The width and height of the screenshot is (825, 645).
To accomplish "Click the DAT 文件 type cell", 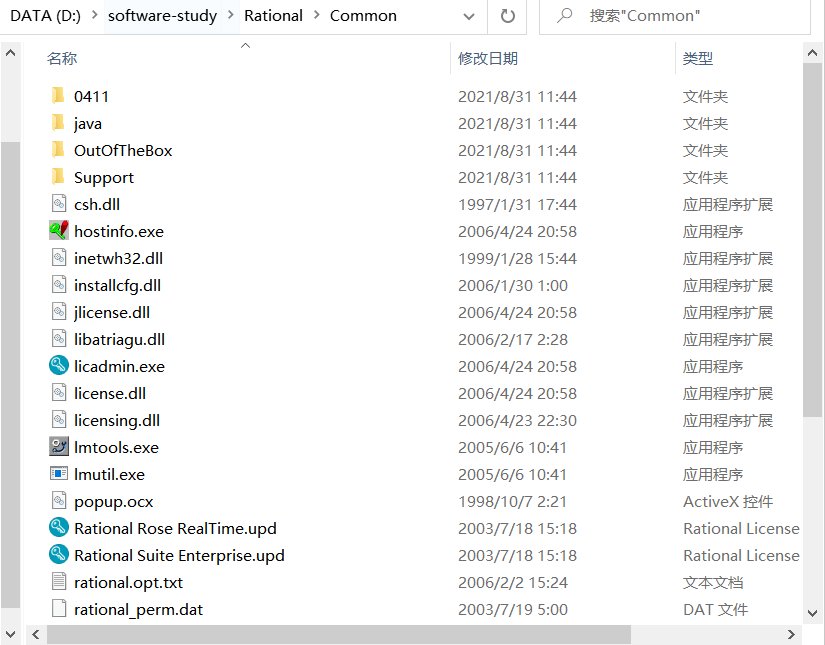I will coord(715,609).
